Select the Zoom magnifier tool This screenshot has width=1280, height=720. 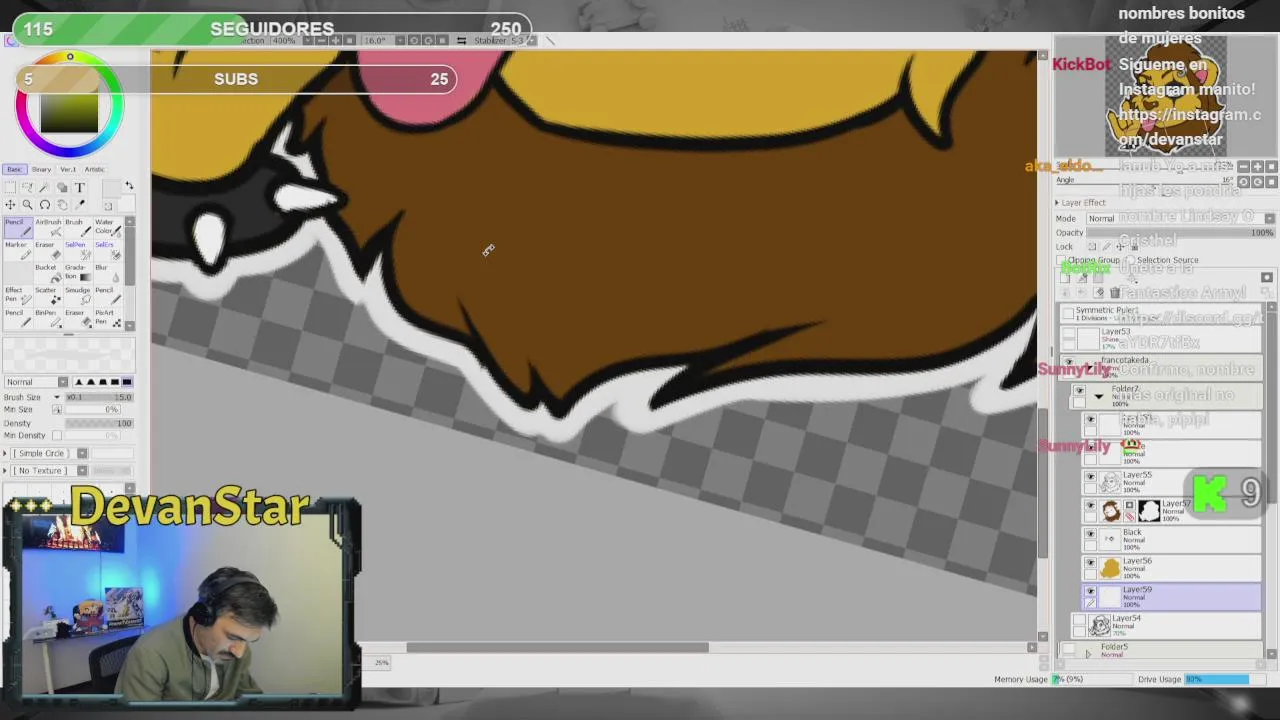(27, 205)
